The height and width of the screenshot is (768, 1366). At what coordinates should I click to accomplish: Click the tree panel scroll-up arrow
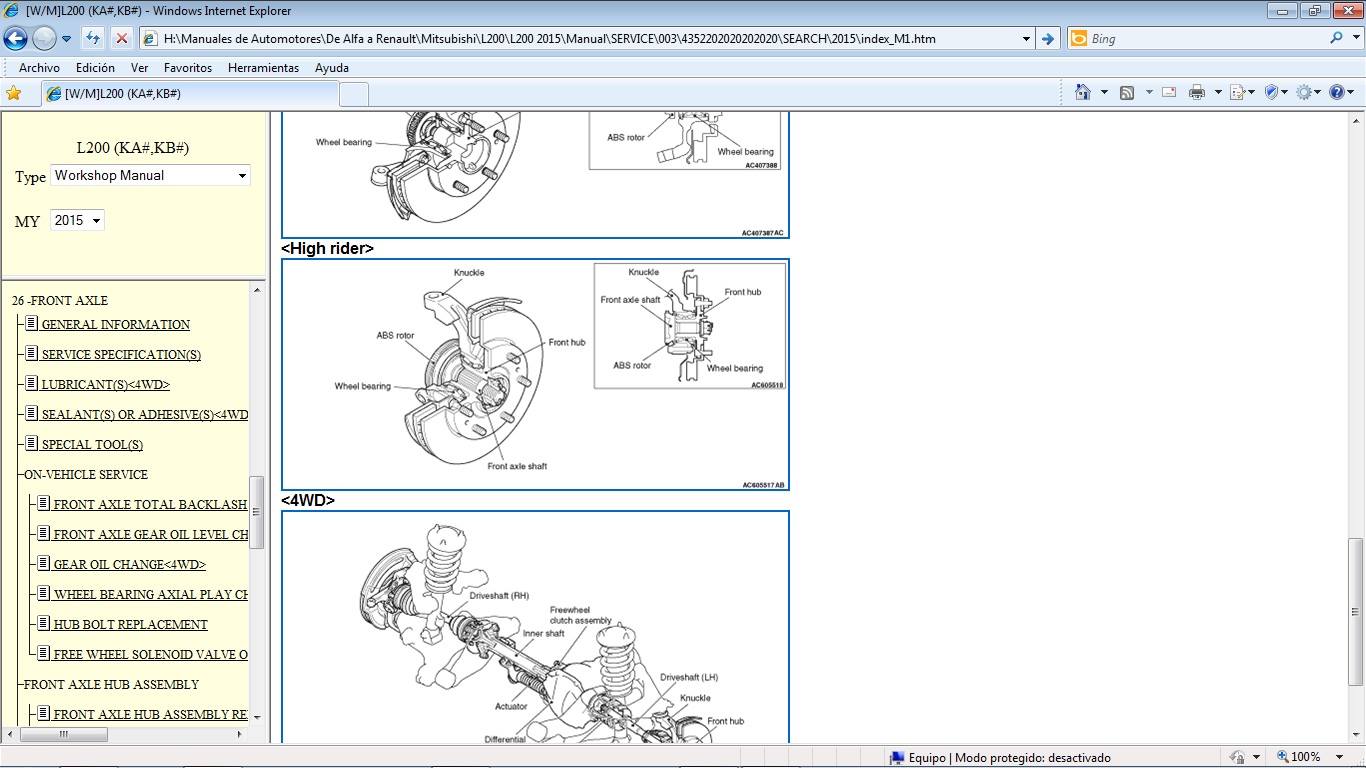[257, 290]
